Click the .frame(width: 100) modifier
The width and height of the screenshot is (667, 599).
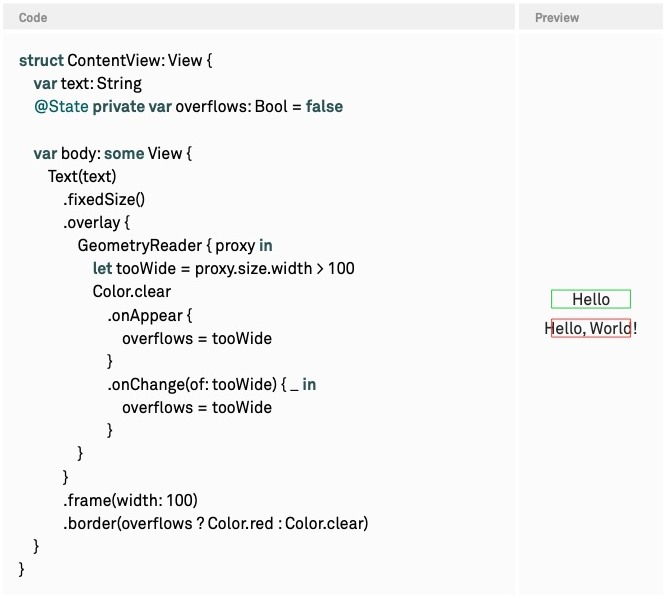(130, 500)
